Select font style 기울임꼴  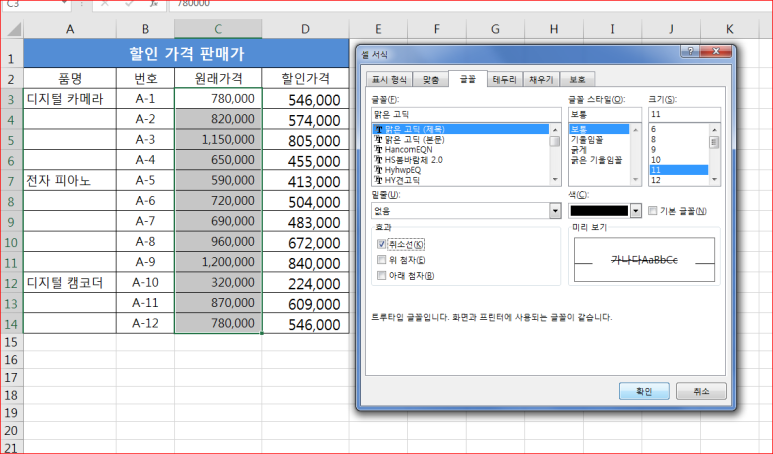(599, 140)
